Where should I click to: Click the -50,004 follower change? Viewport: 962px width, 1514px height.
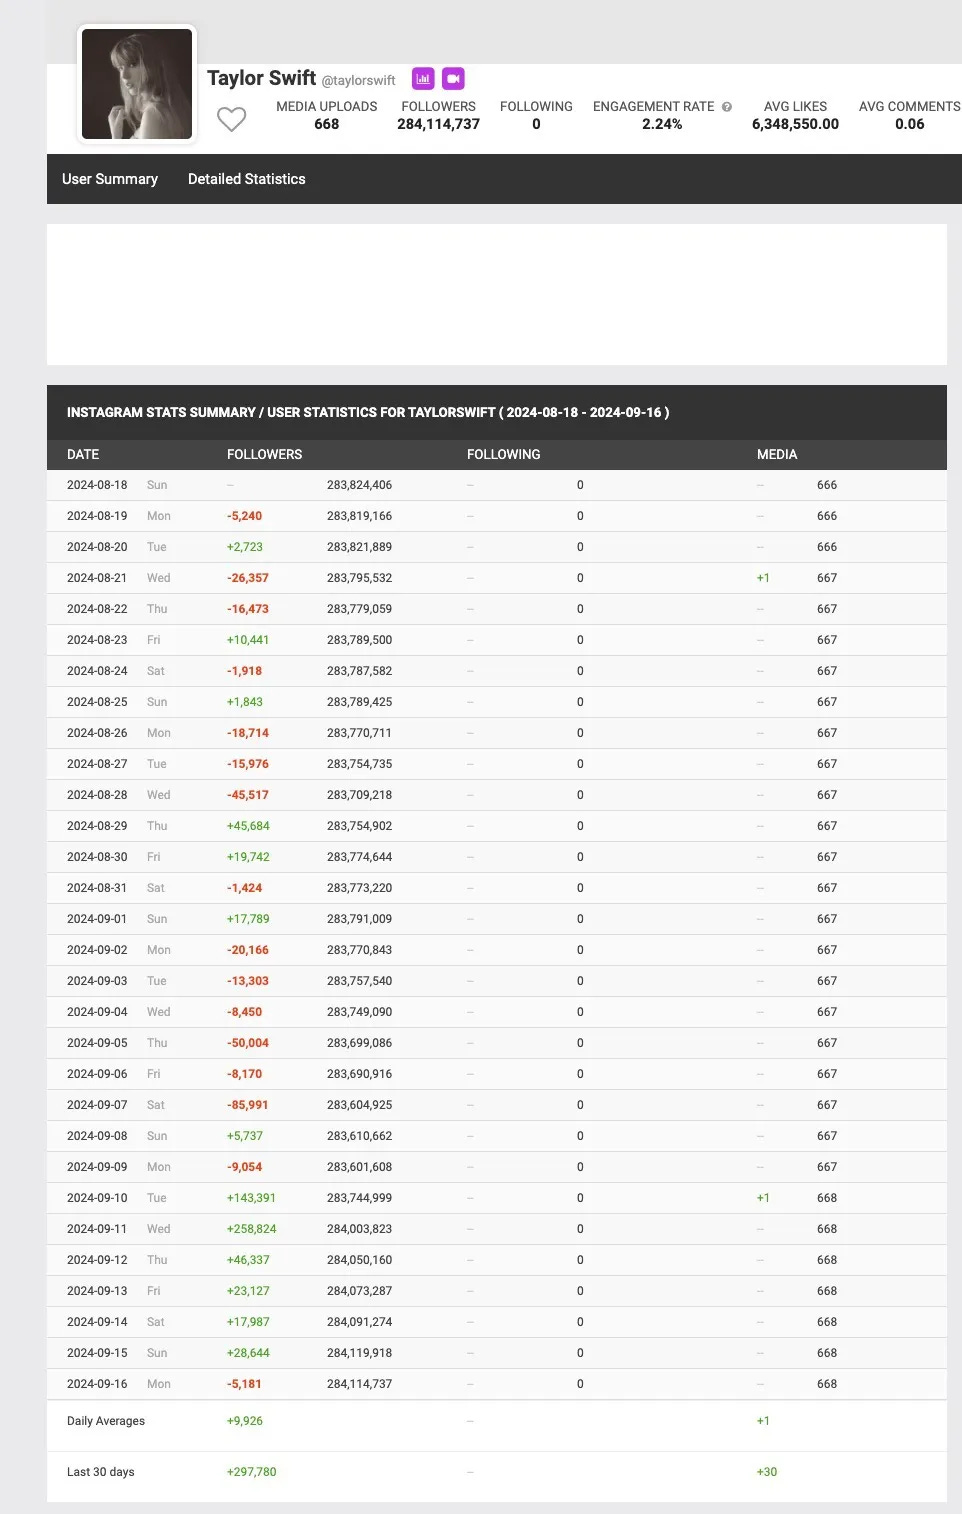click(x=248, y=1043)
